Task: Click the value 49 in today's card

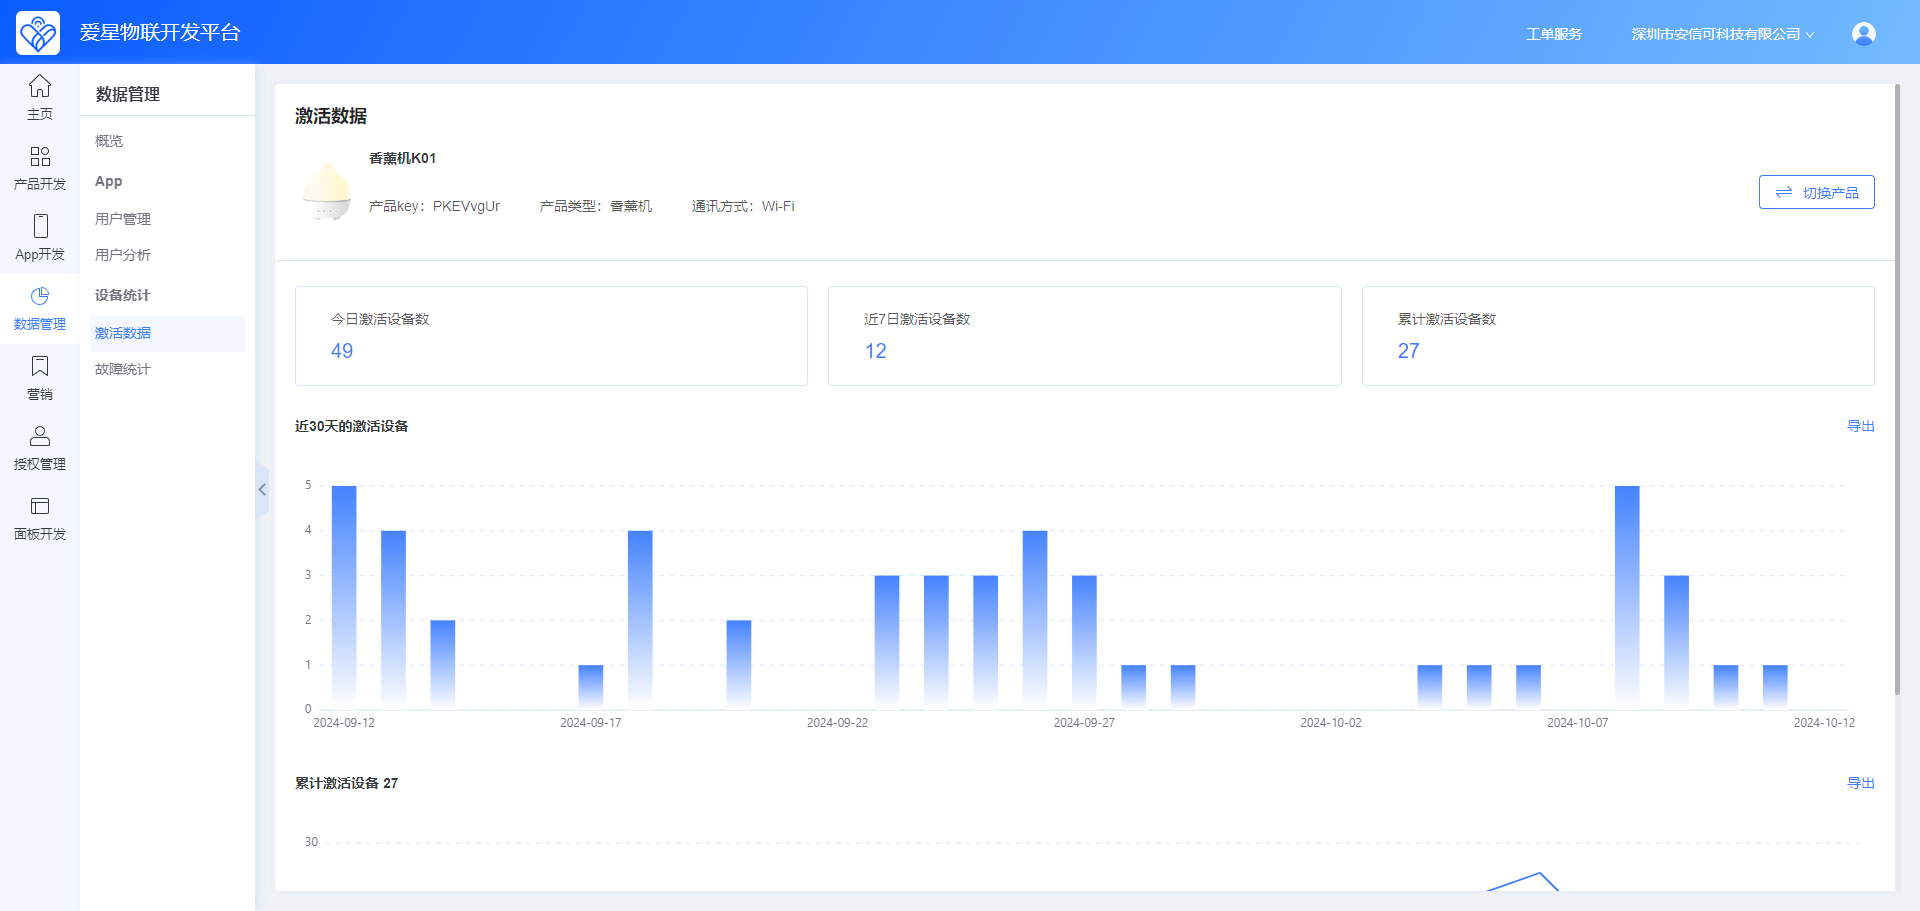Action: [342, 351]
